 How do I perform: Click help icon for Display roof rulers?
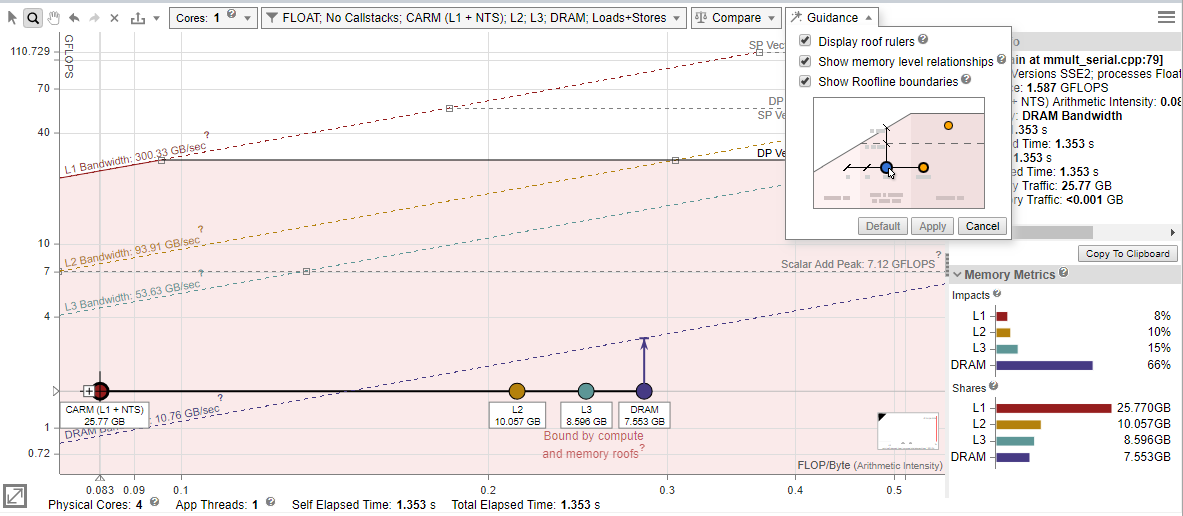pos(923,39)
